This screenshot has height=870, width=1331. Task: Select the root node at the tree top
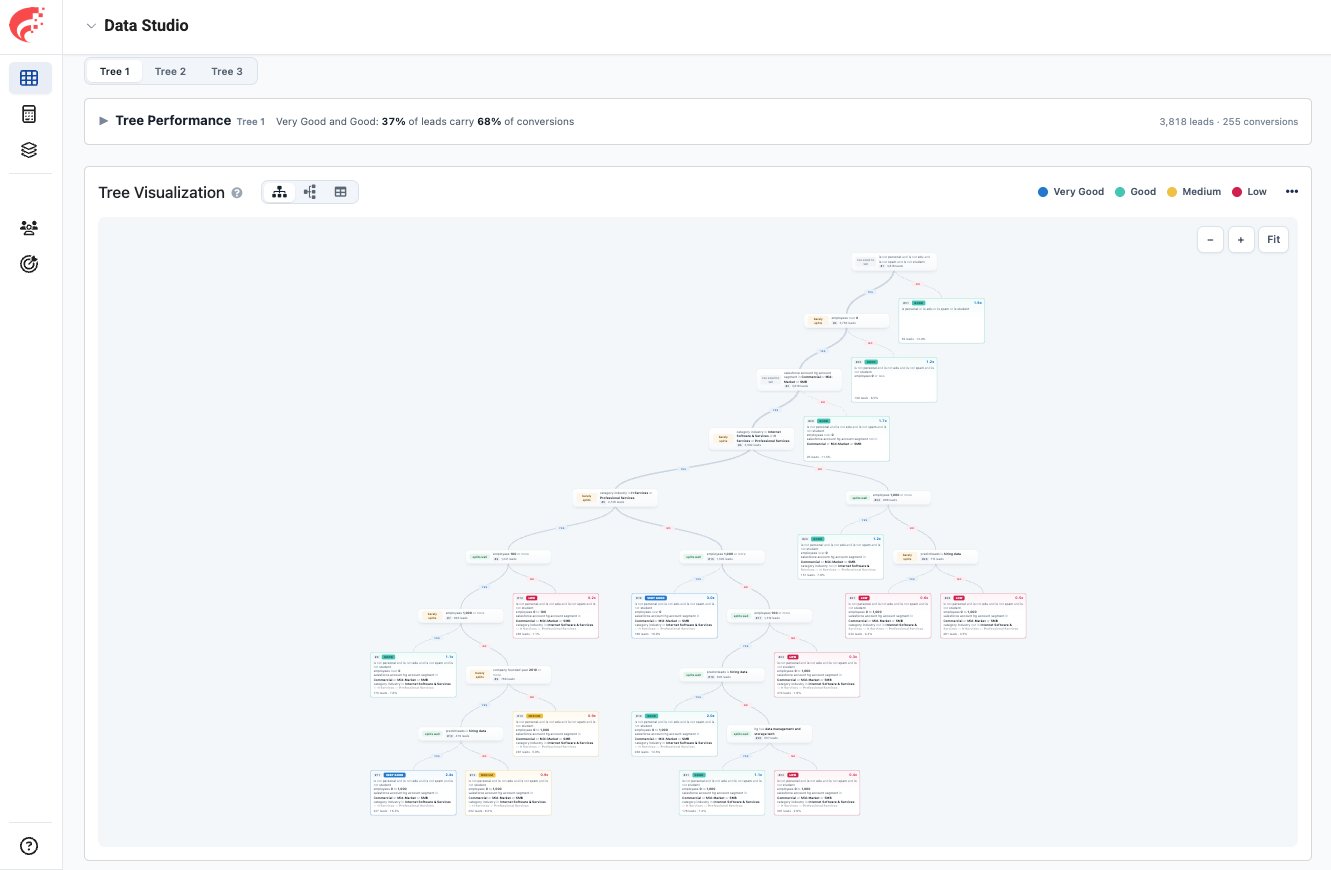pos(896,261)
